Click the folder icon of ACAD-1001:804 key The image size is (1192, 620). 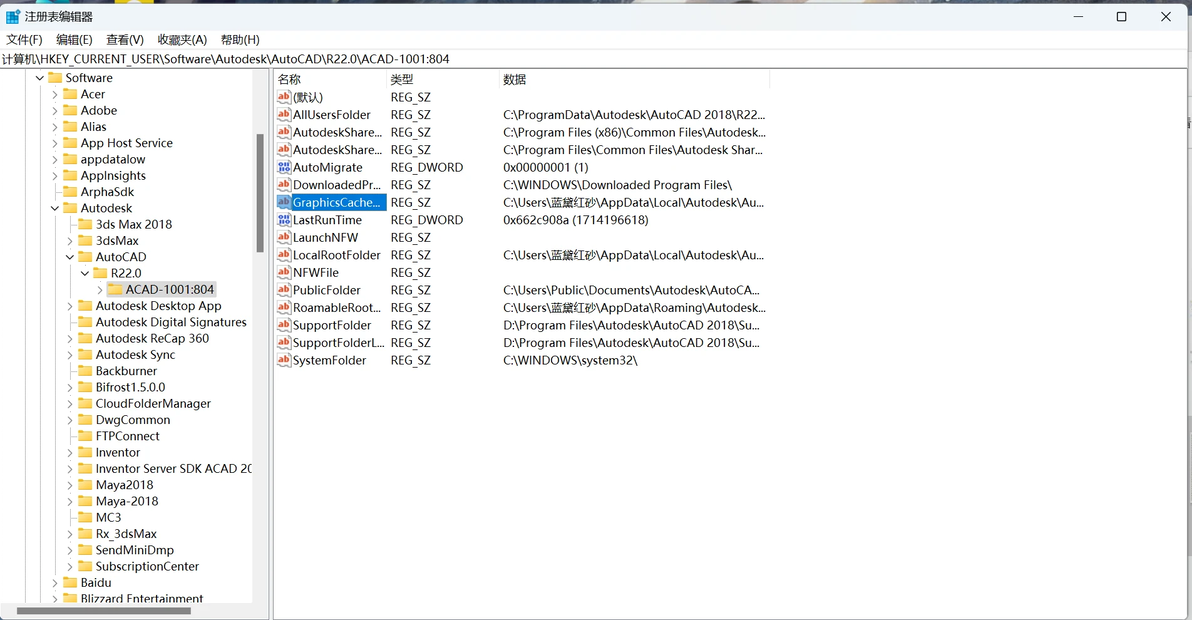click(115, 289)
